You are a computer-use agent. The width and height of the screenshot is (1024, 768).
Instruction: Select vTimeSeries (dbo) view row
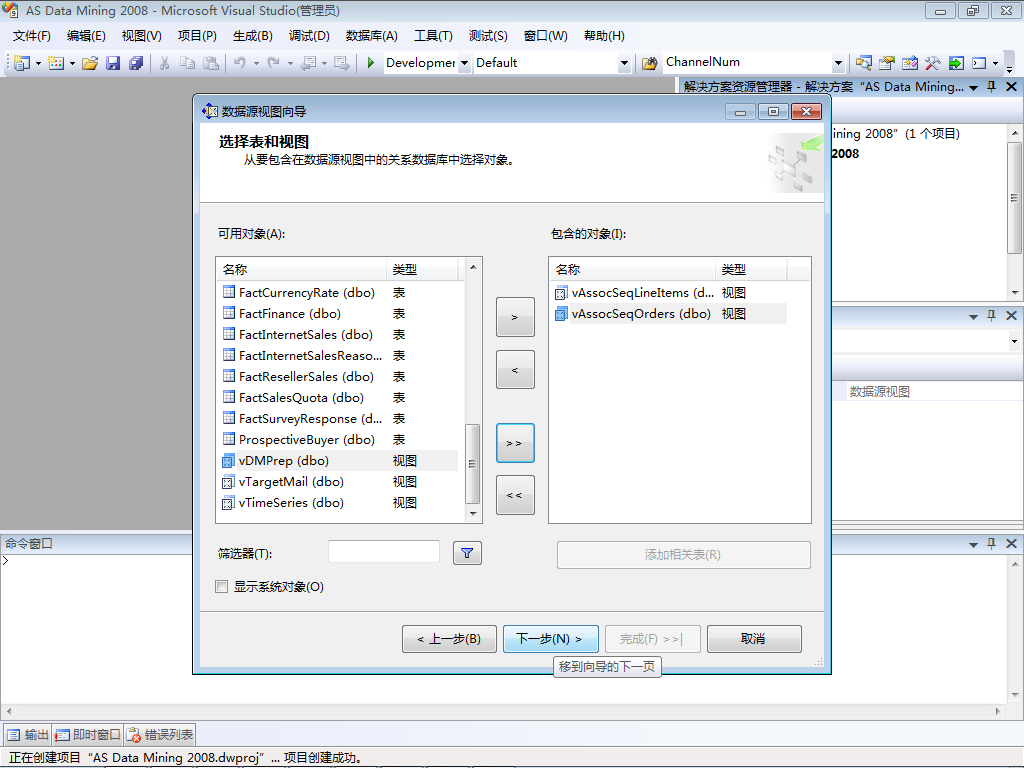coord(340,502)
